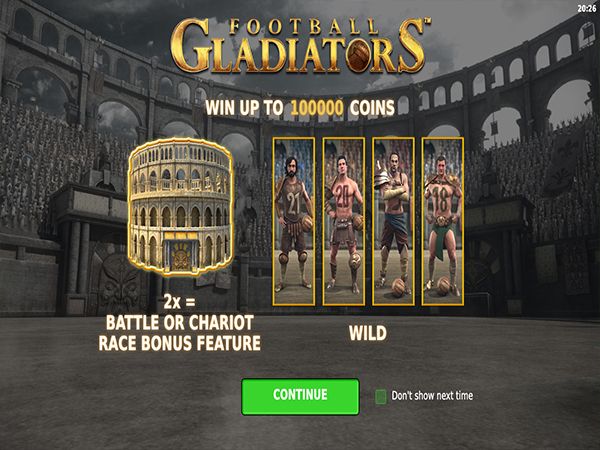The image size is (600, 450).
Task: Click the 20:26 clock display
Action: pyautogui.click(x=587, y=8)
